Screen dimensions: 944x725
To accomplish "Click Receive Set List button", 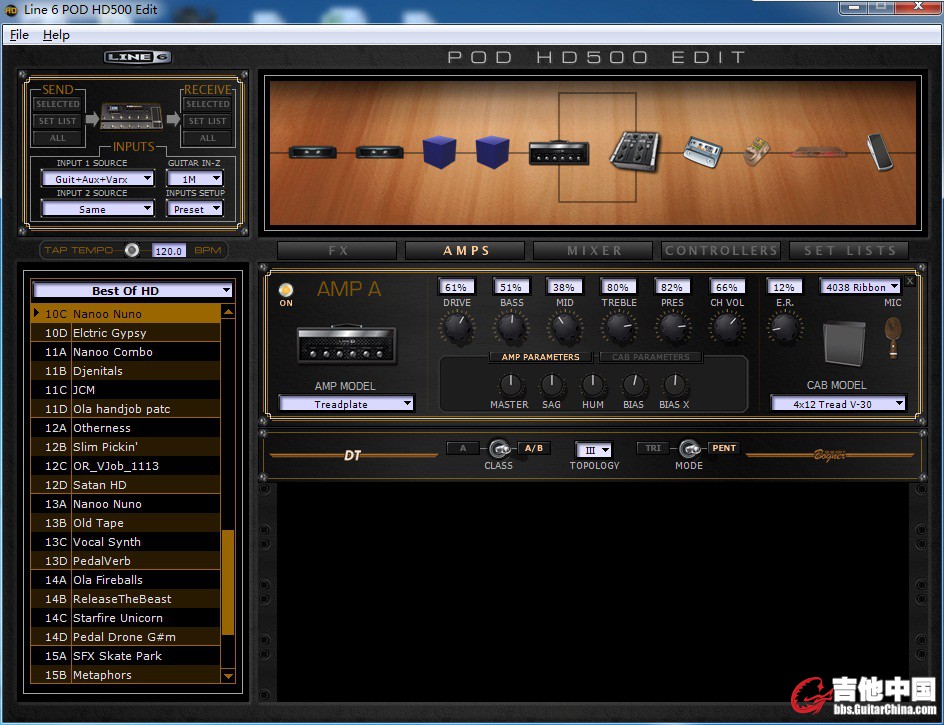I will tap(208, 121).
